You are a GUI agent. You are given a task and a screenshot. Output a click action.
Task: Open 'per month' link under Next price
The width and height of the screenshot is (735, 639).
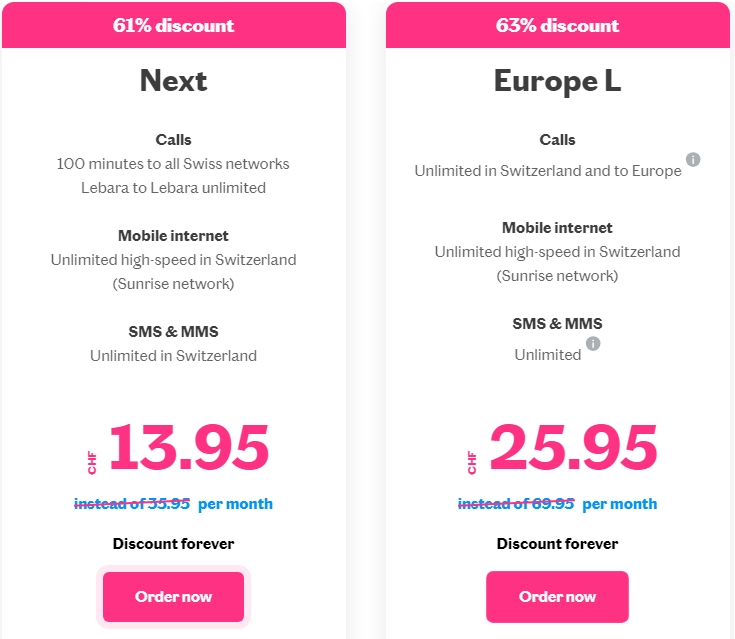pos(235,504)
